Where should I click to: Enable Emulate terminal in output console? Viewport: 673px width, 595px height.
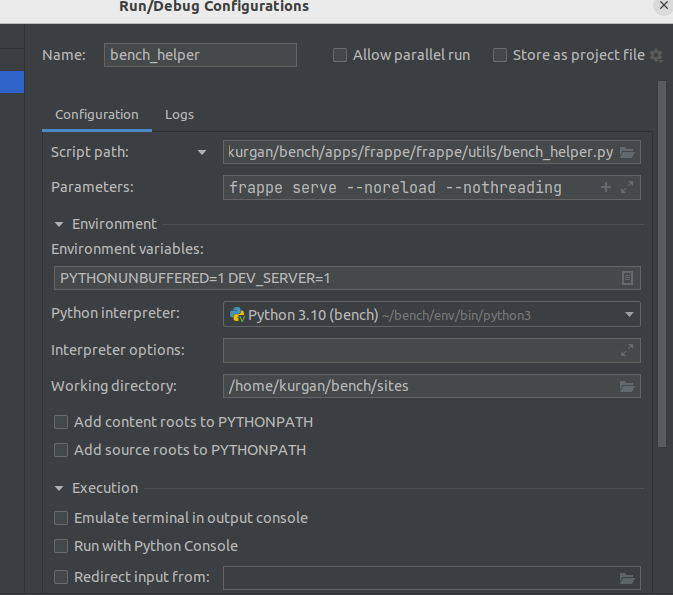[61, 518]
